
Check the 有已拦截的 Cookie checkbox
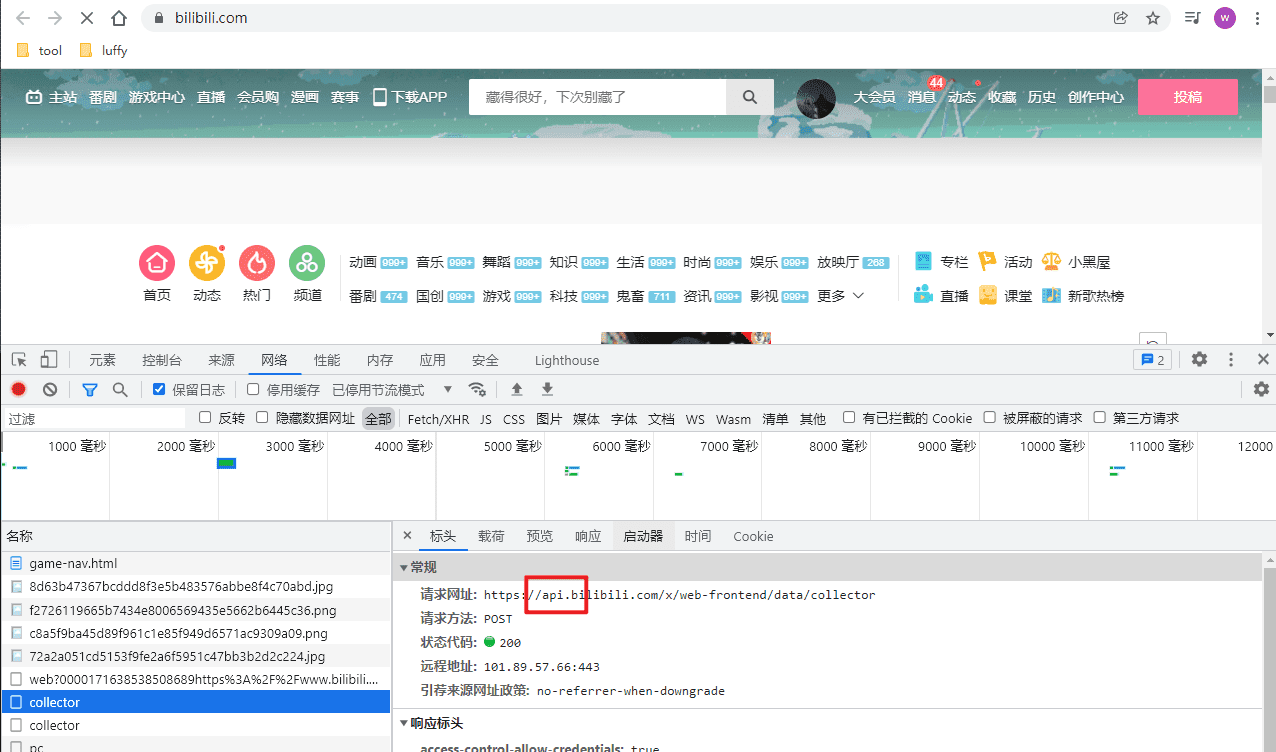click(x=849, y=417)
